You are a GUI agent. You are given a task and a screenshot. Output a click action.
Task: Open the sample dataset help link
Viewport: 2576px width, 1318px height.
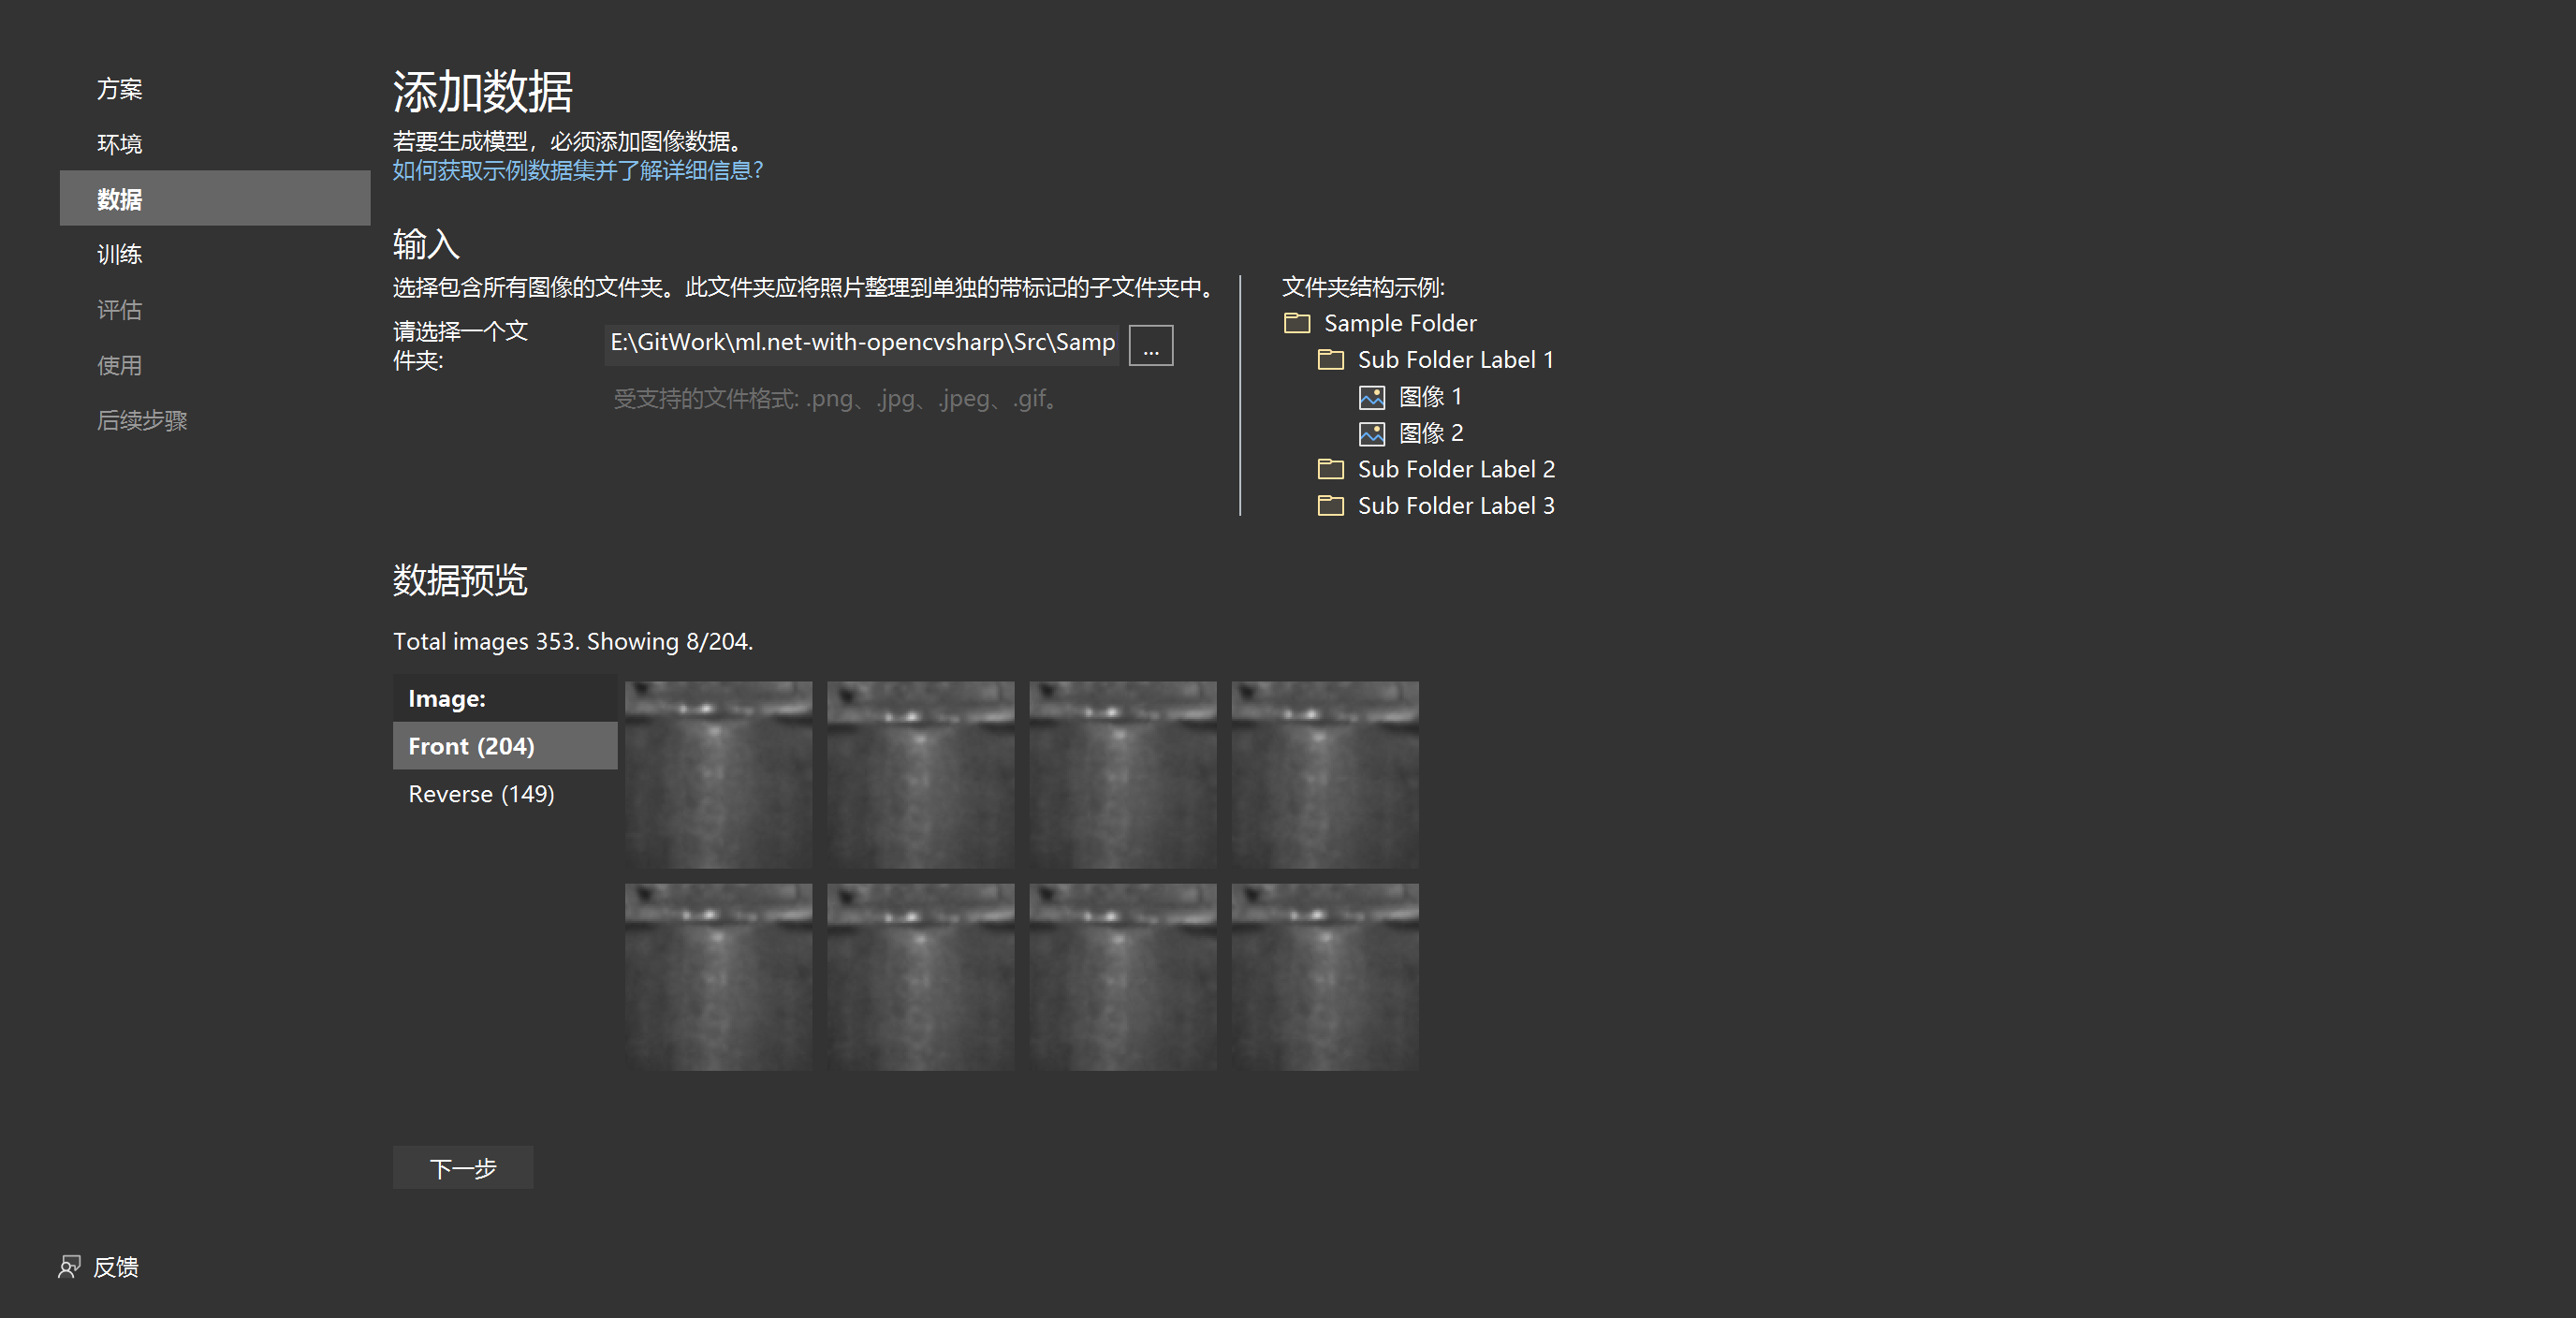[577, 171]
